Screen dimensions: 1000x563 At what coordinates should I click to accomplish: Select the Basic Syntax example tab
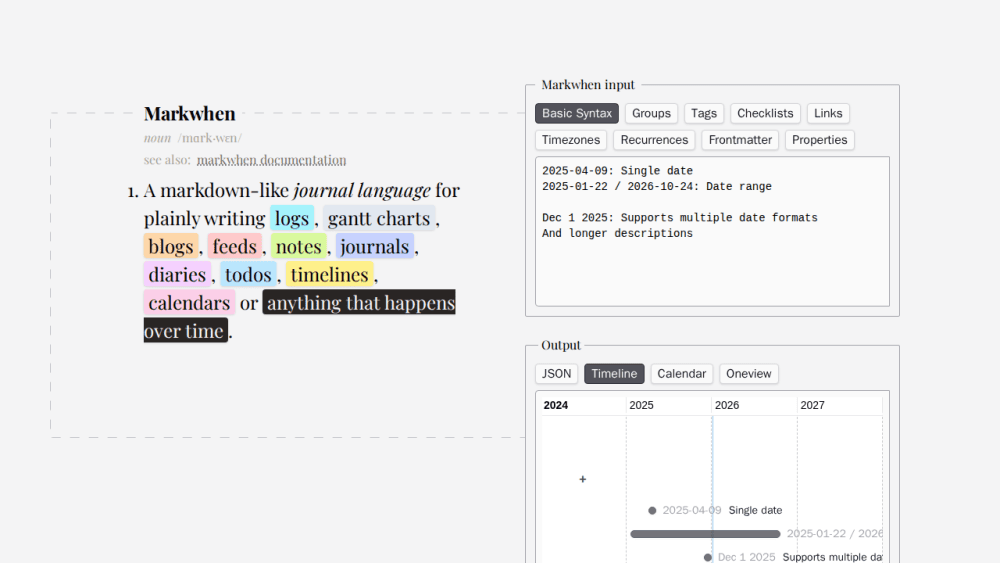point(577,113)
